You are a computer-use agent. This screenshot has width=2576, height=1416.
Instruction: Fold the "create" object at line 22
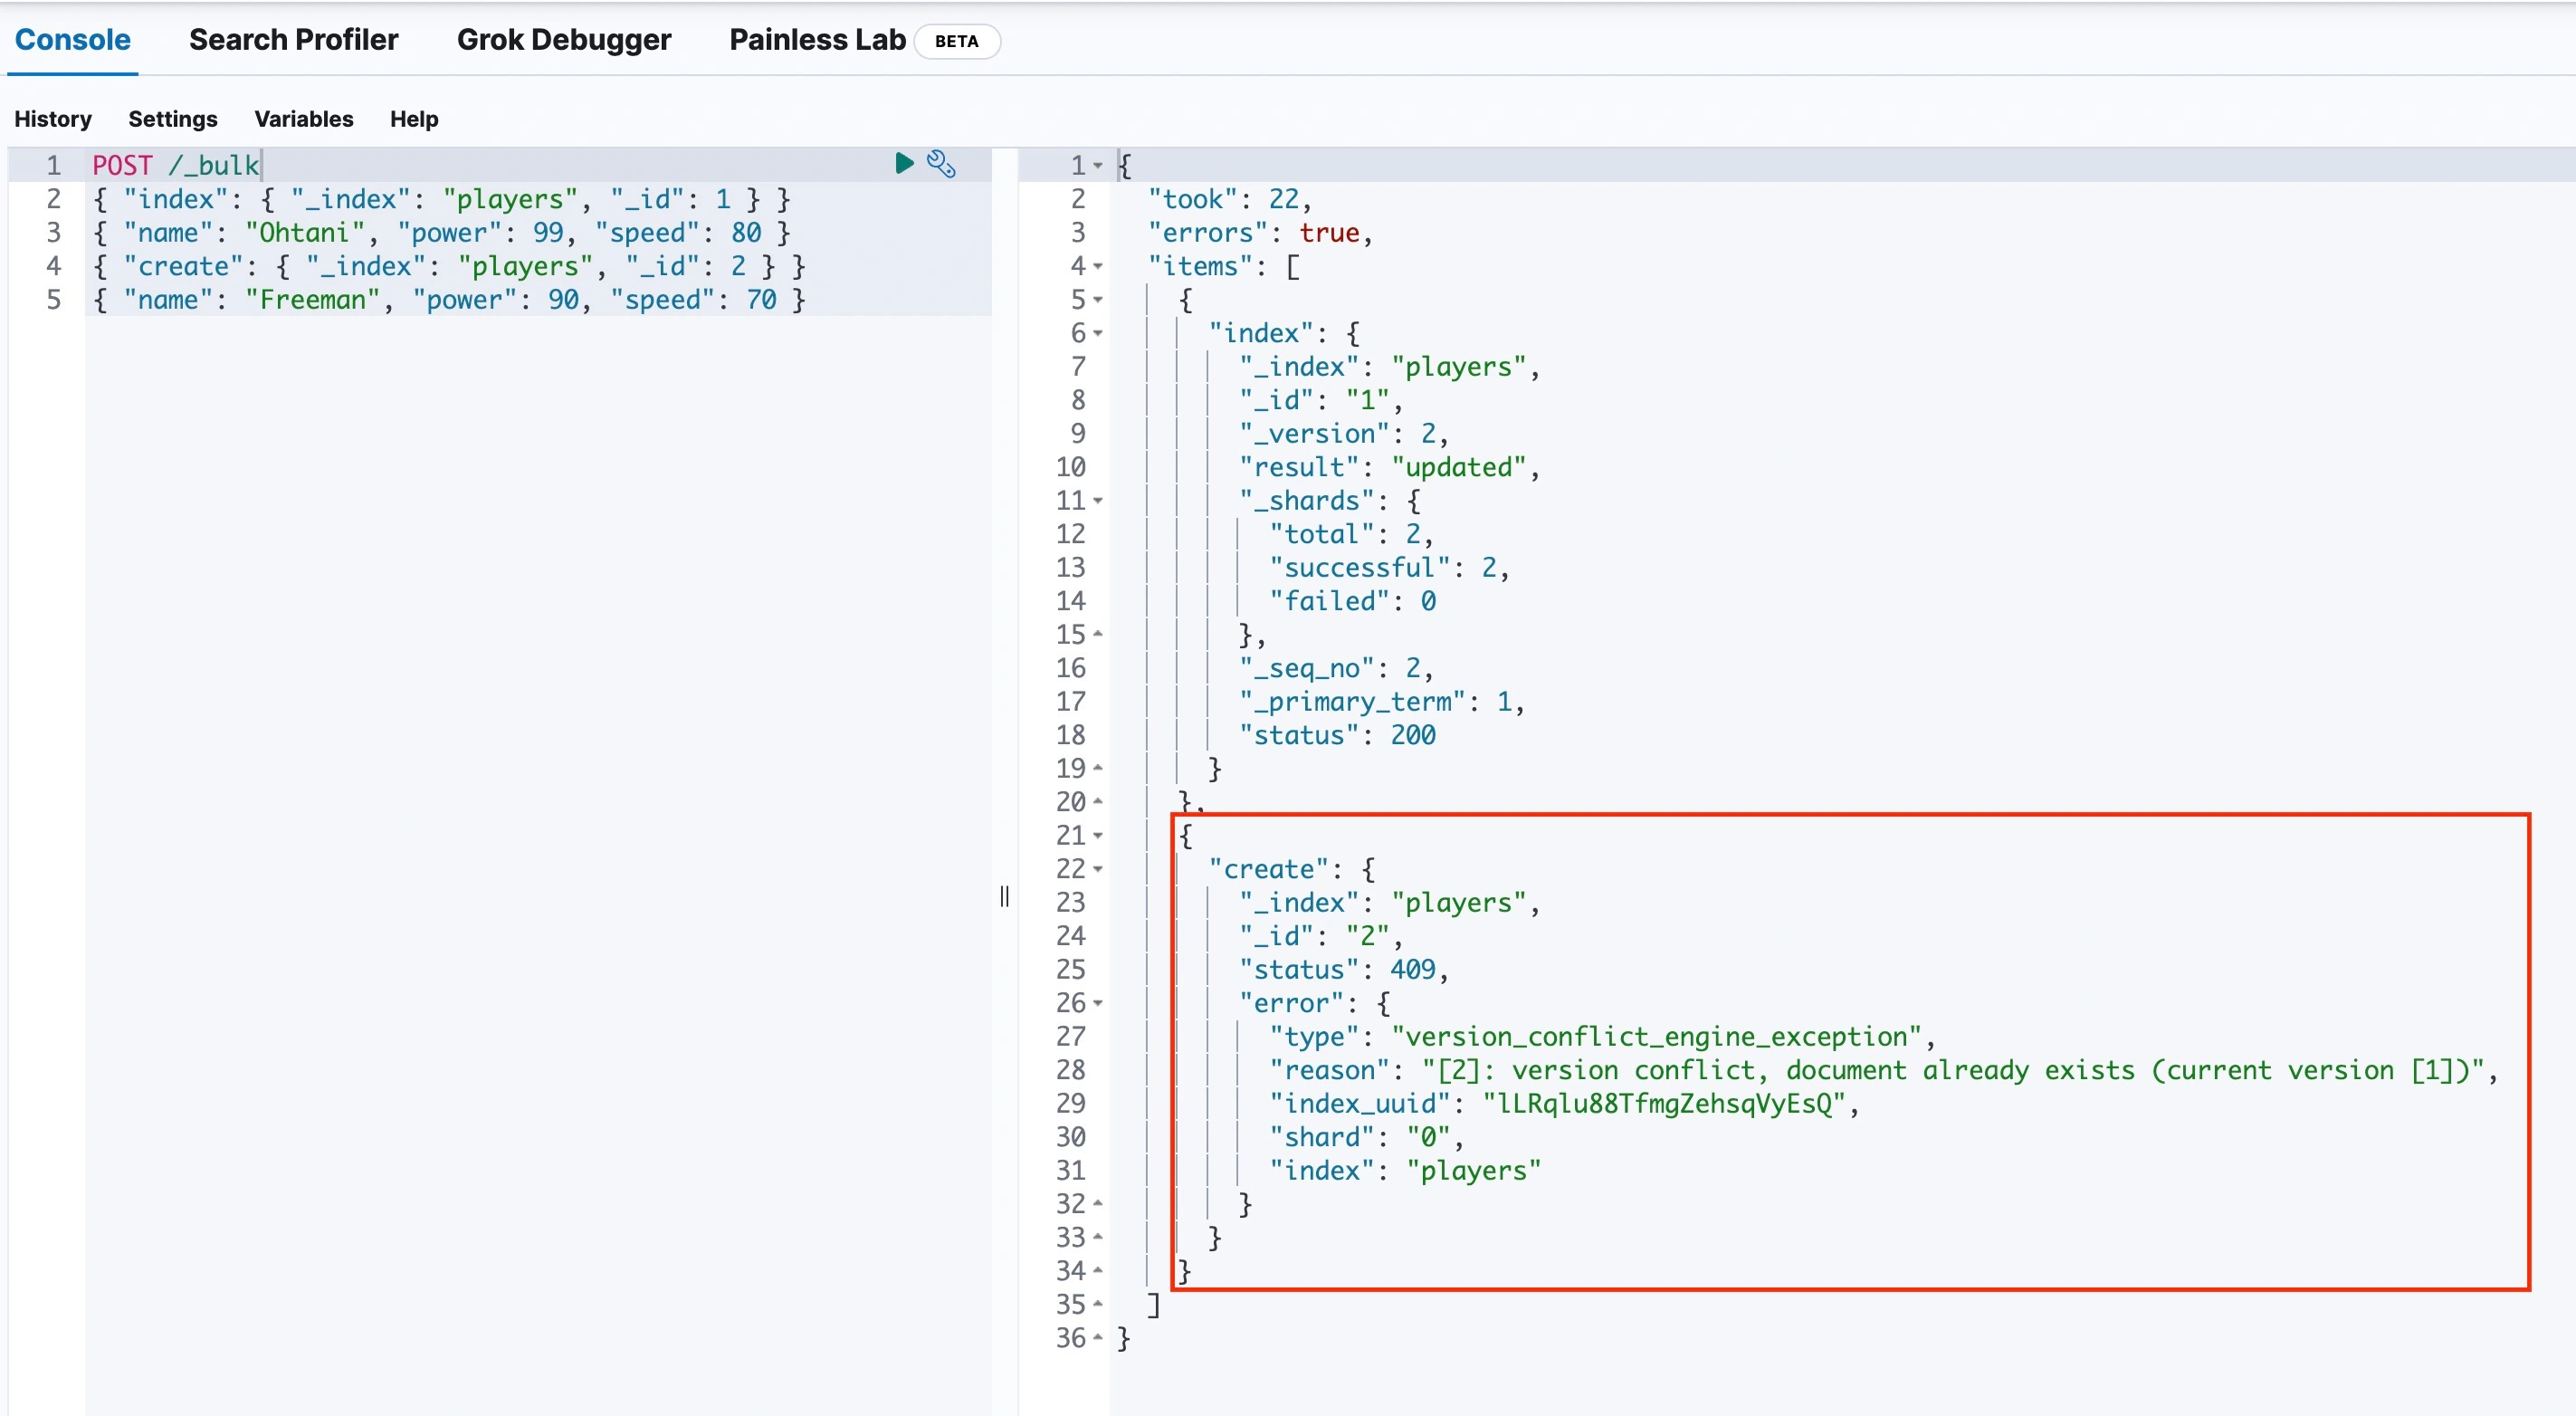coord(1098,869)
